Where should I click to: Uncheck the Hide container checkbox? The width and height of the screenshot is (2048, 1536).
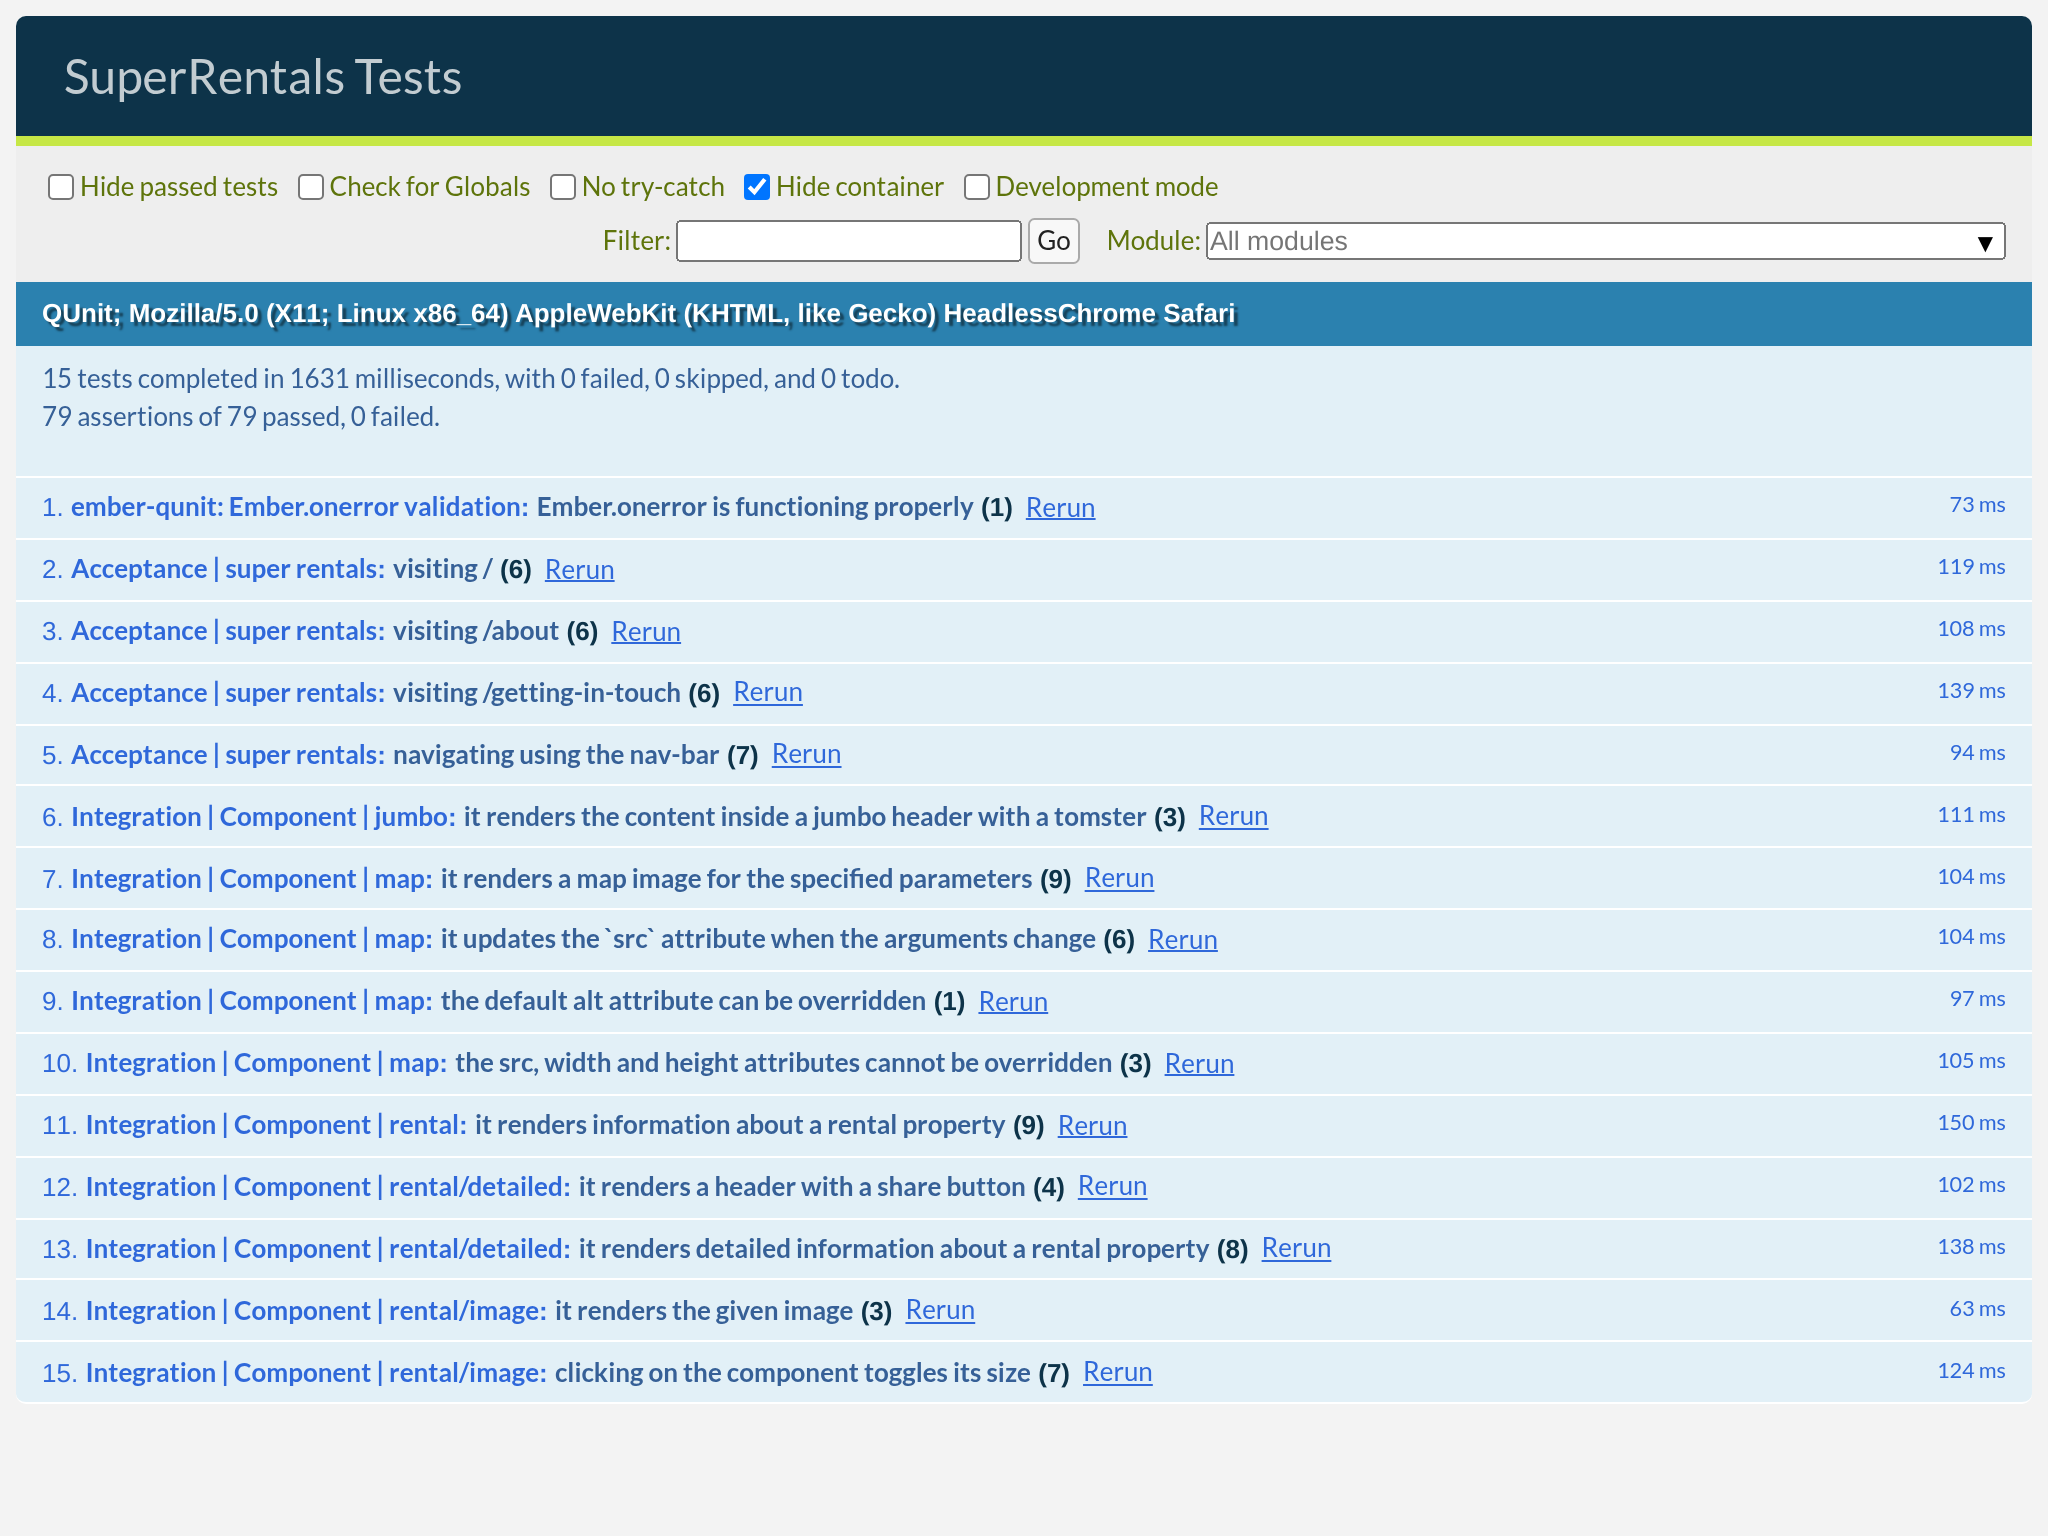pos(757,187)
